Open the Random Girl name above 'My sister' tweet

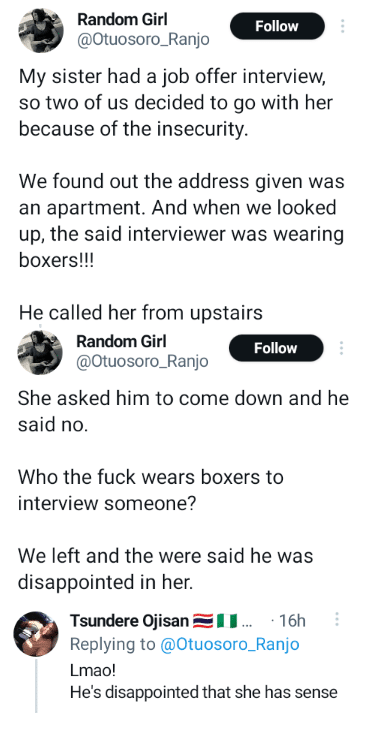[x=122, y=19]
